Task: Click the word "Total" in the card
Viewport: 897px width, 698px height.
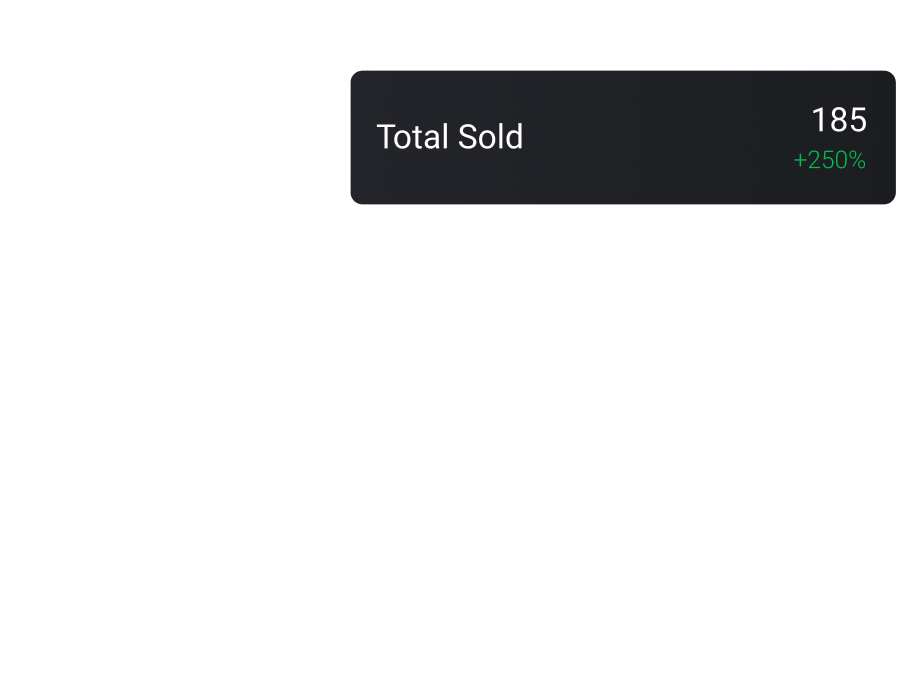Action: pyautogui.click(x=412, y=137)
